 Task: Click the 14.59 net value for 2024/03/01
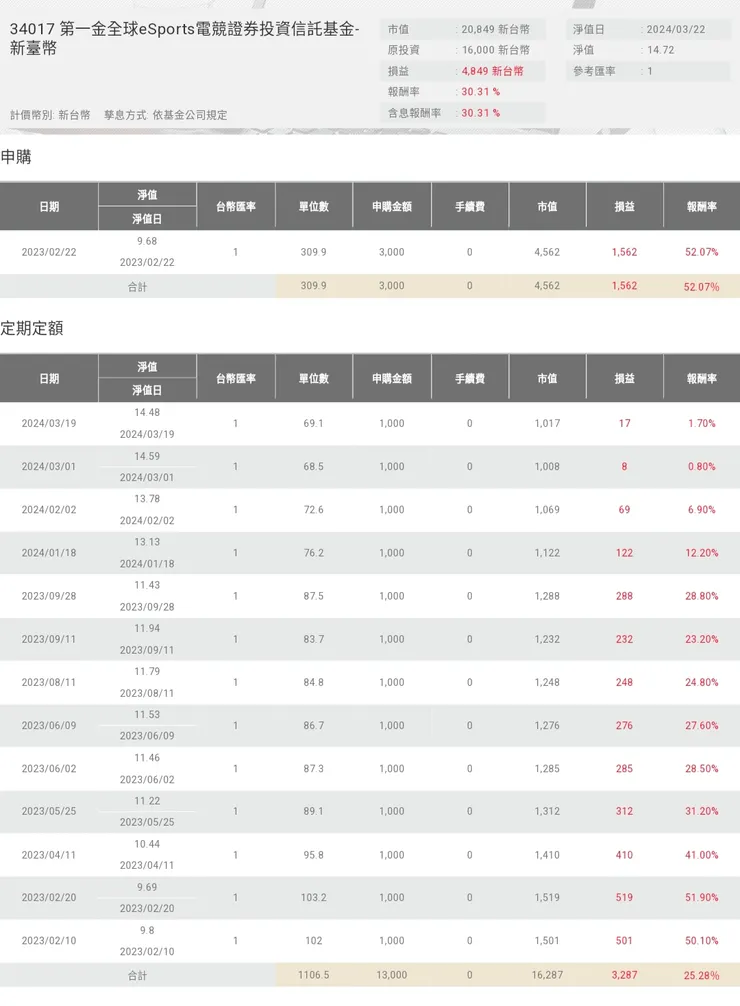tap(147, 456)
